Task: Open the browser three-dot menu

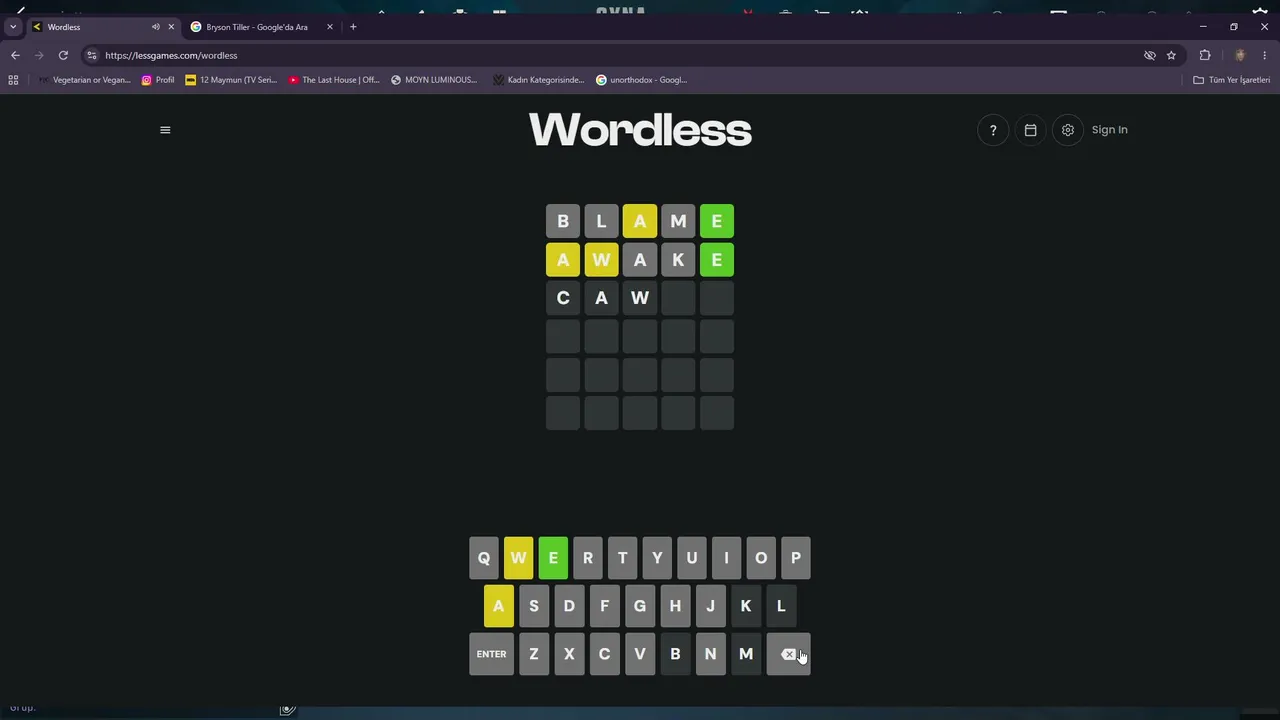Action: coord(1265,55)
